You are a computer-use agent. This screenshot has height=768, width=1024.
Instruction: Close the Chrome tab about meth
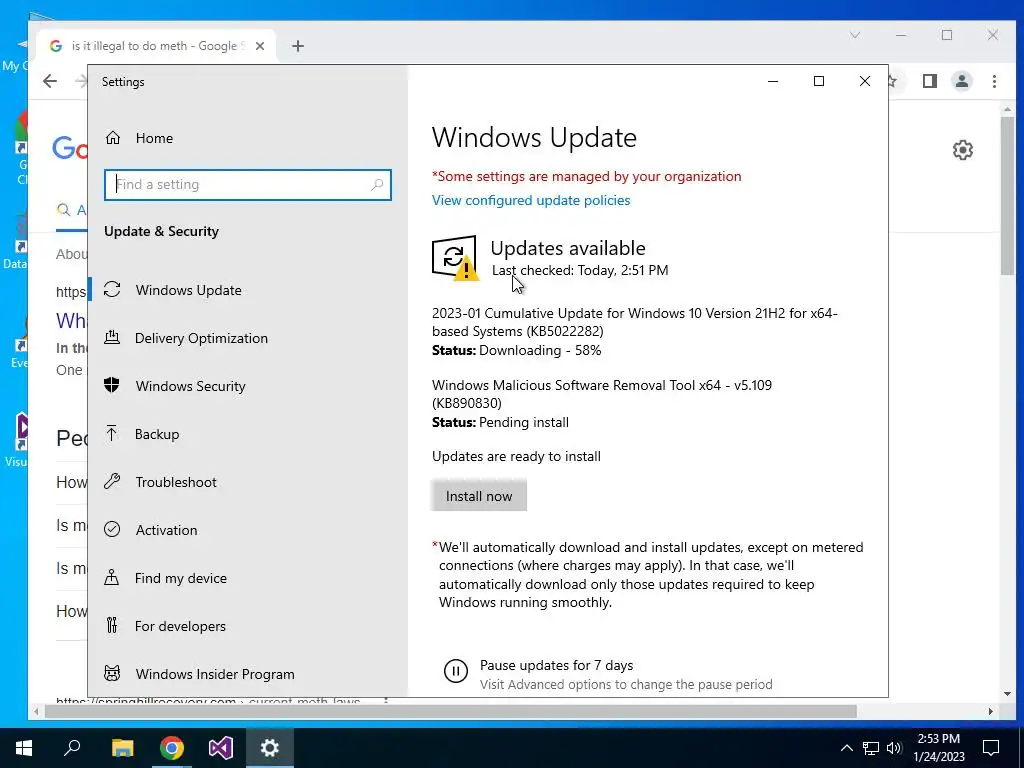click(x=260, y=46)
